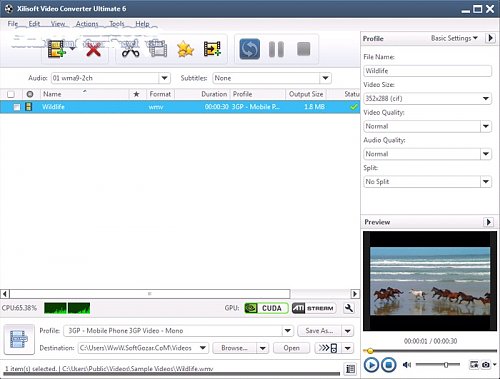Open the log list icon in status bar
Screen dimensions: 500x379
coord(350,369)
